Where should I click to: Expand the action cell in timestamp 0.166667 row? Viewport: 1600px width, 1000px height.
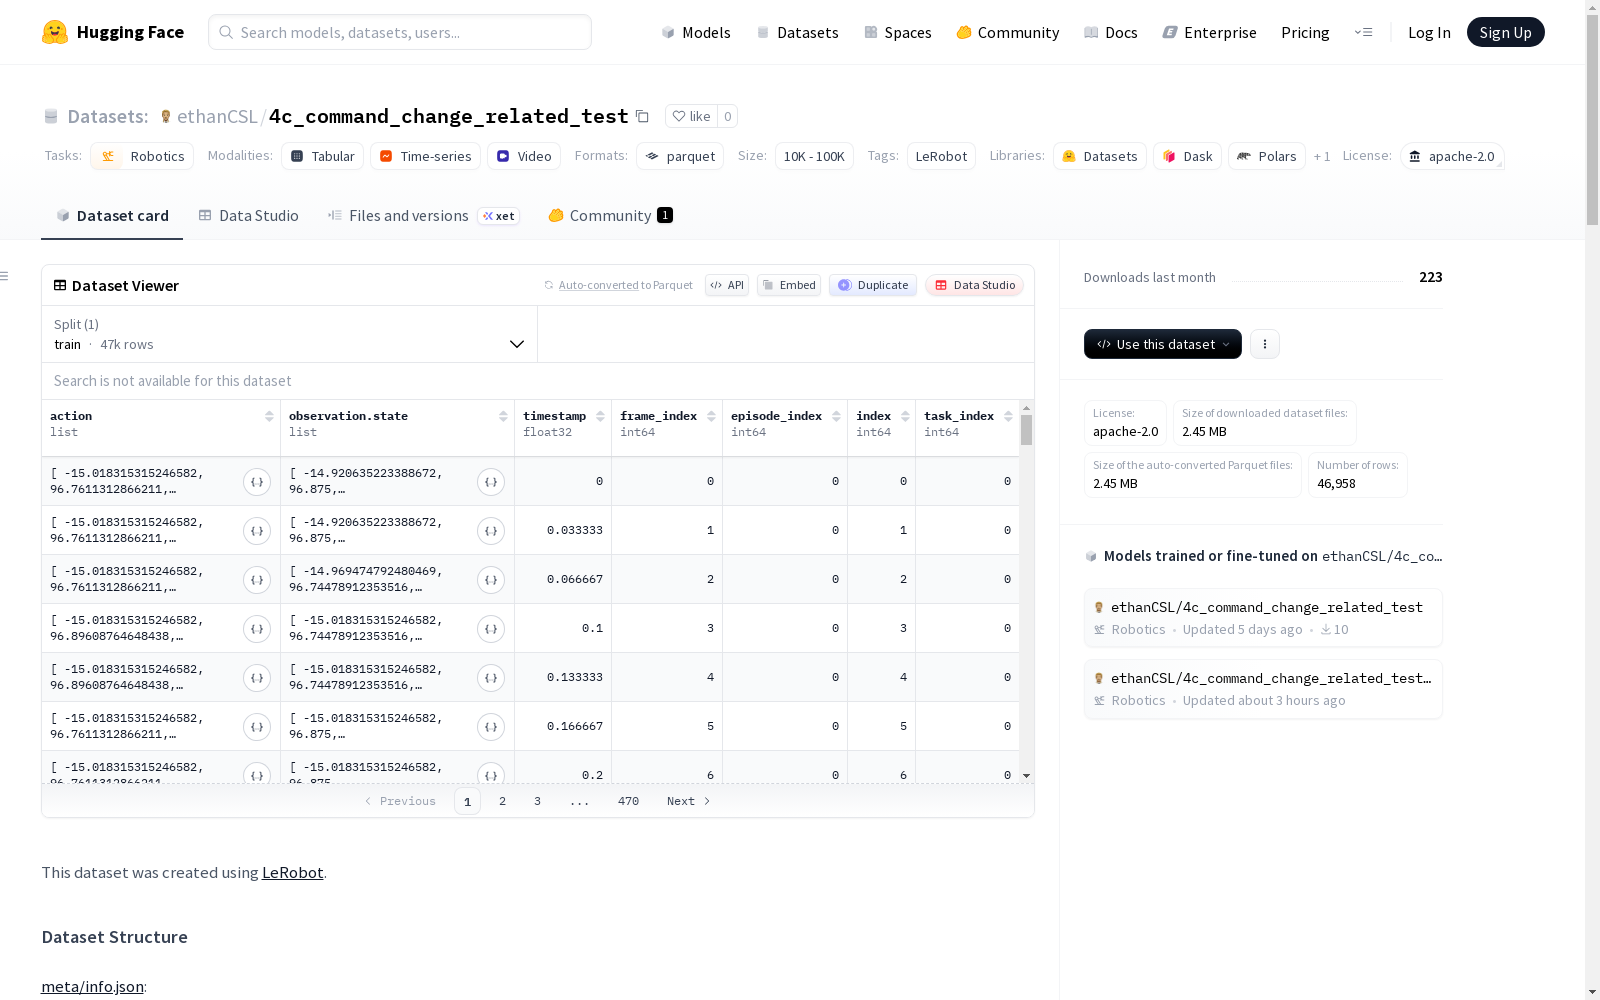[257, 727]
